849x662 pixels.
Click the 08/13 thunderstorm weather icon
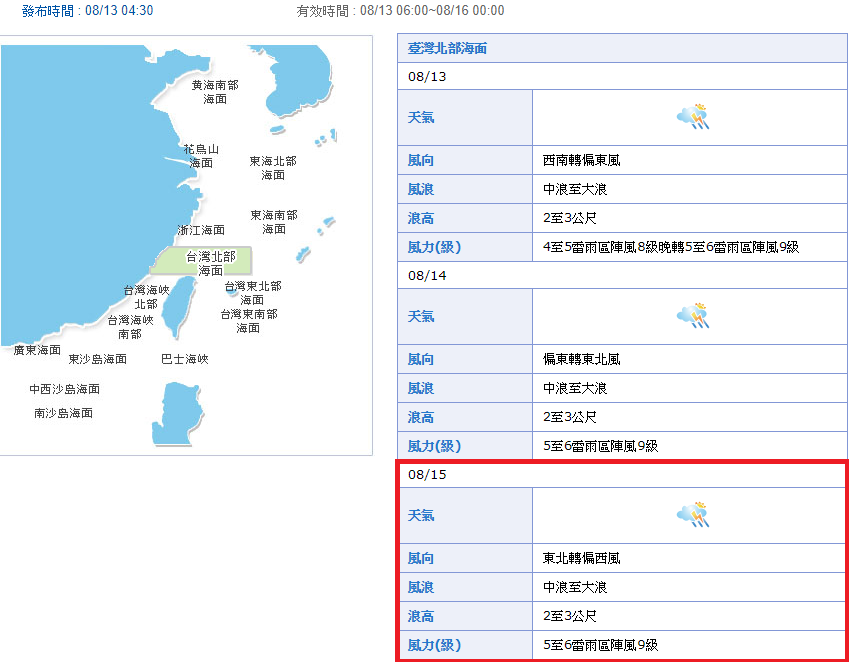pyautogui.click(x=693, y=117)
